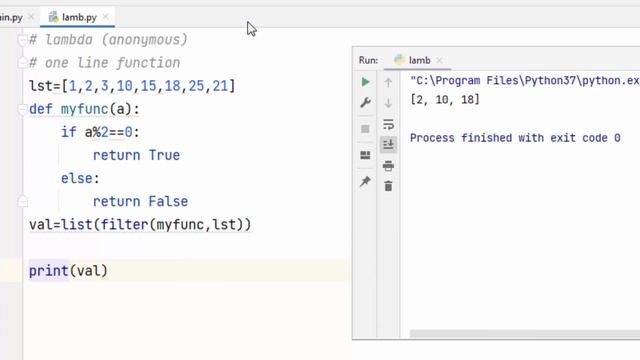This screenshot has width=640, height=360.
Task: Click the 'return False' statement
Action: coord(140,201)
